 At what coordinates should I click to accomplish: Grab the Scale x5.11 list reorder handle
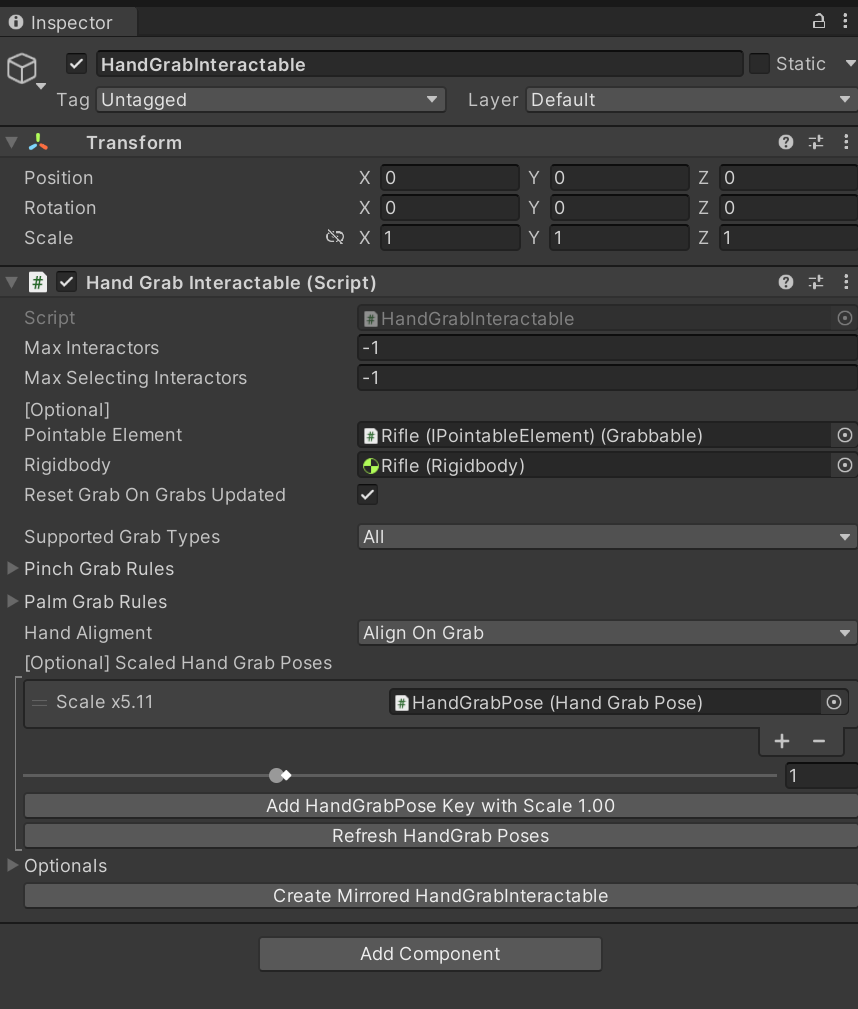tap(39, 703)
